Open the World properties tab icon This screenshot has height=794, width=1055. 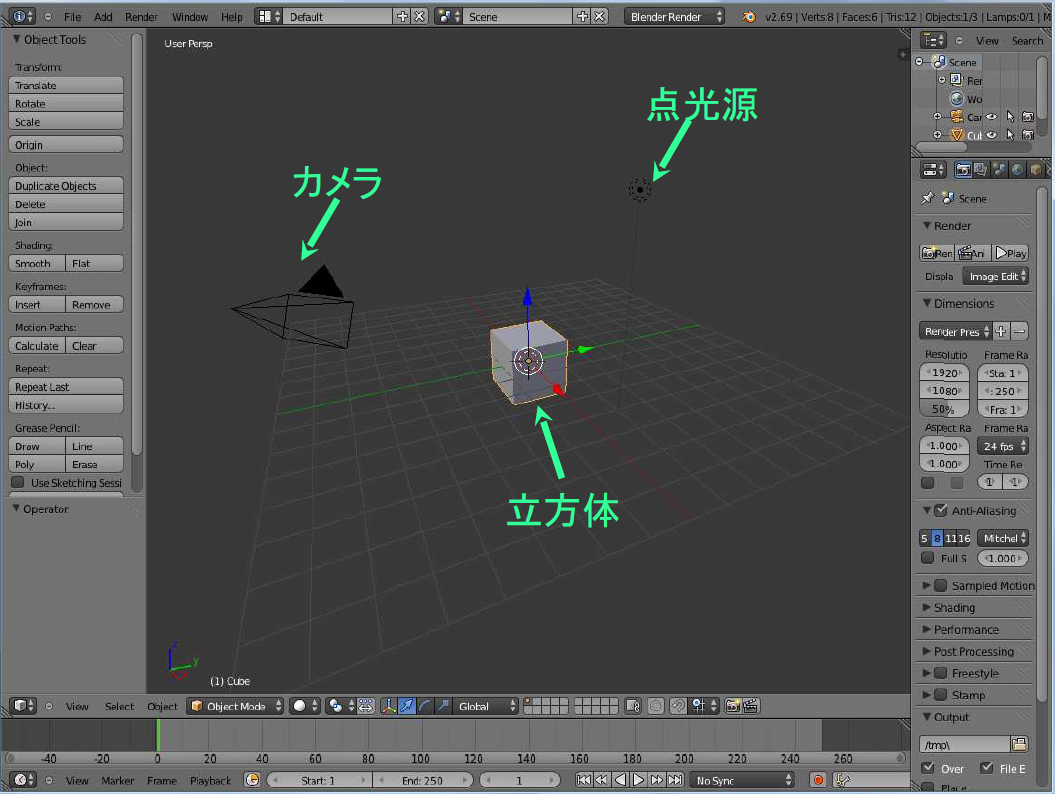coord(1017,170)
